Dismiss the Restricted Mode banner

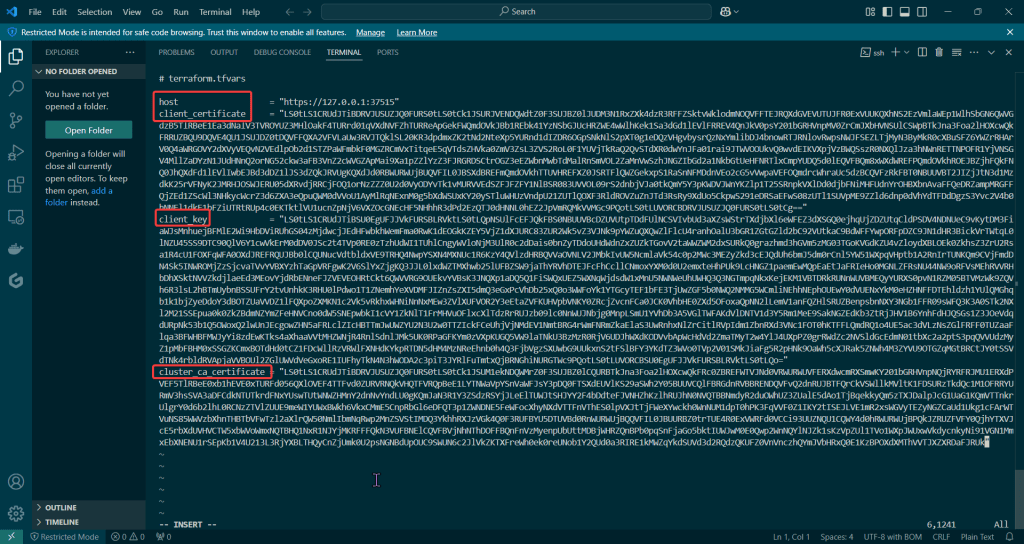pos(1011,32)
